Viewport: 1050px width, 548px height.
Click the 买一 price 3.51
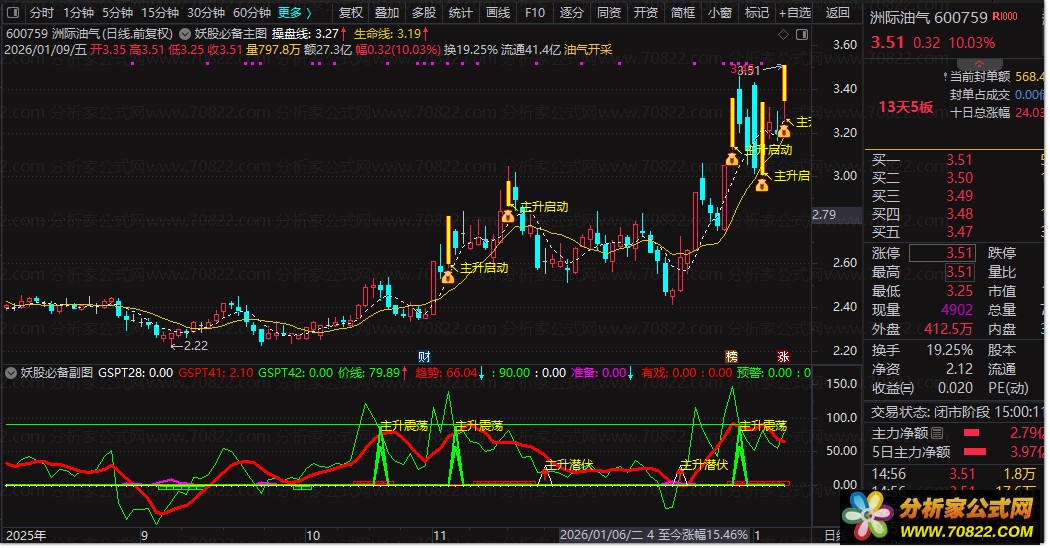tap(959, 159)
